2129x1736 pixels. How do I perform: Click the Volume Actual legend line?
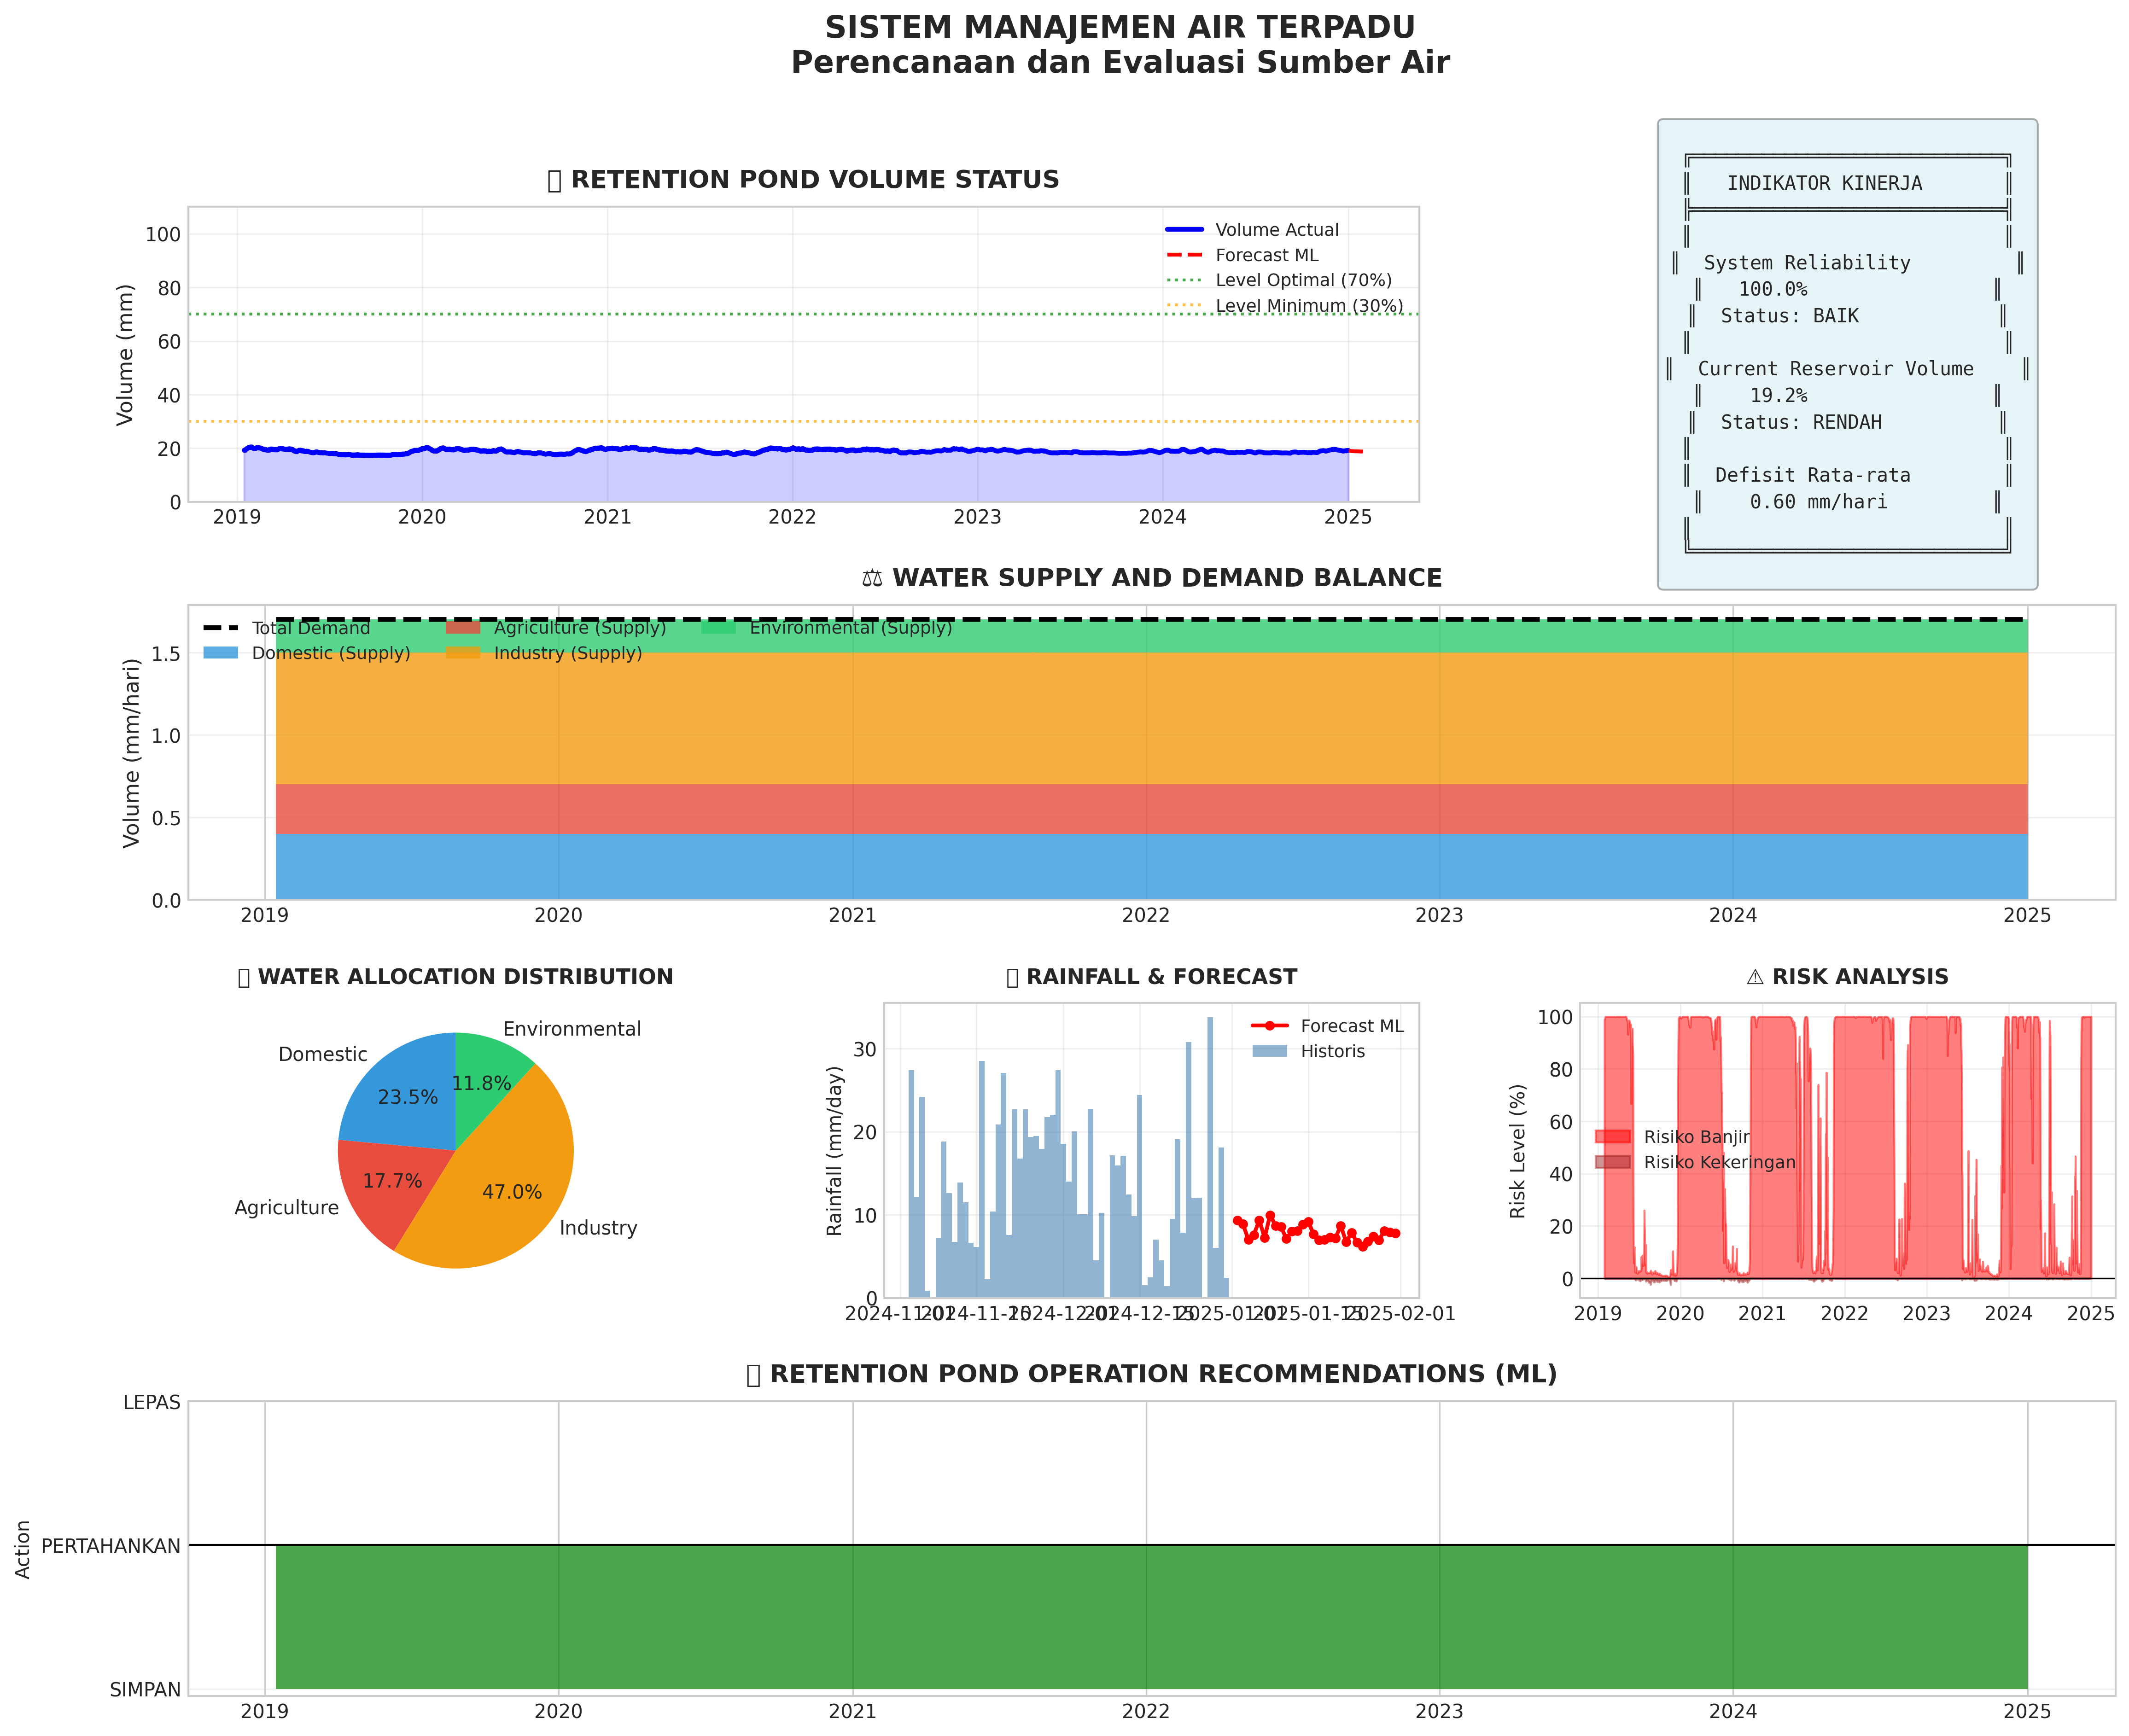[1184, 230]
